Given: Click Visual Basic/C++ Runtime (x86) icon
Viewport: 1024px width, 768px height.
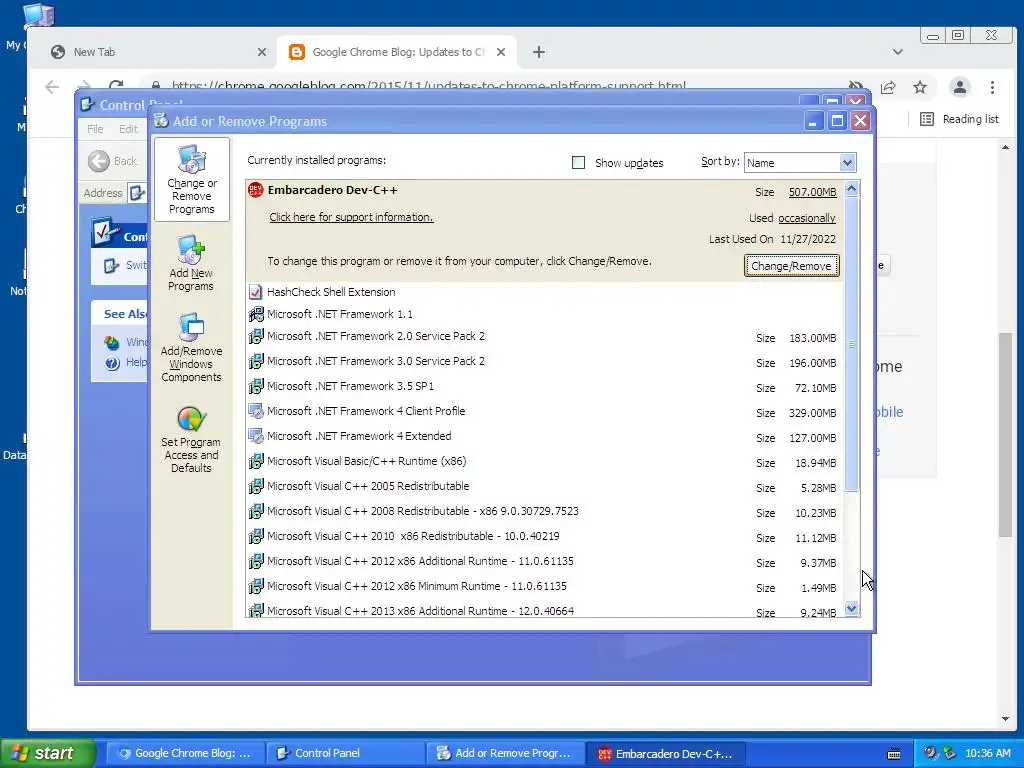Looking at the screenshot, I should tap(256, 461).
